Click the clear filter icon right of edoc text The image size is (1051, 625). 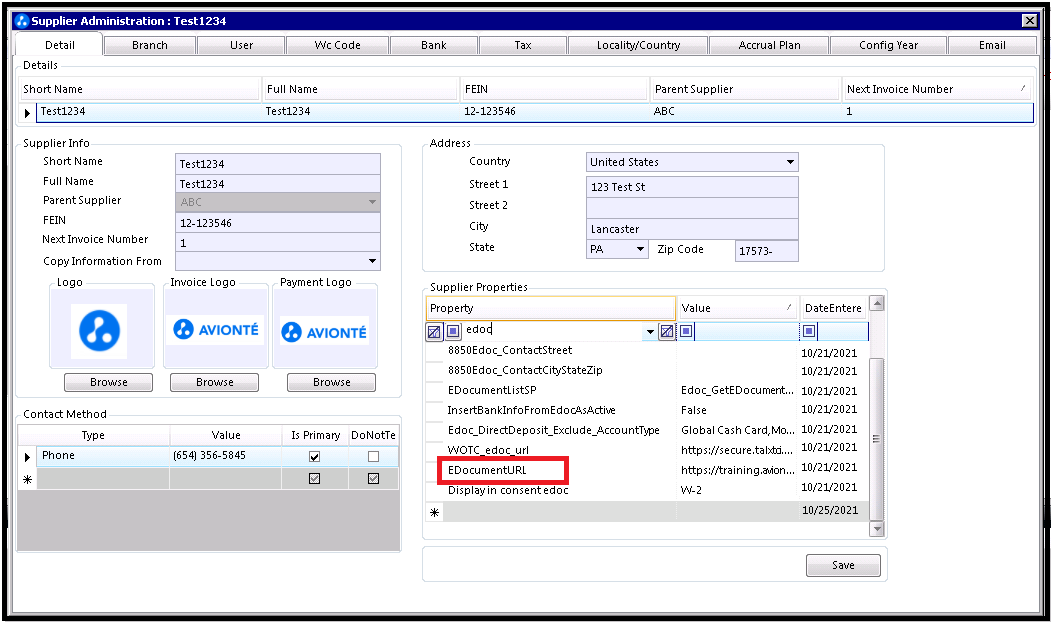(666, 331)
